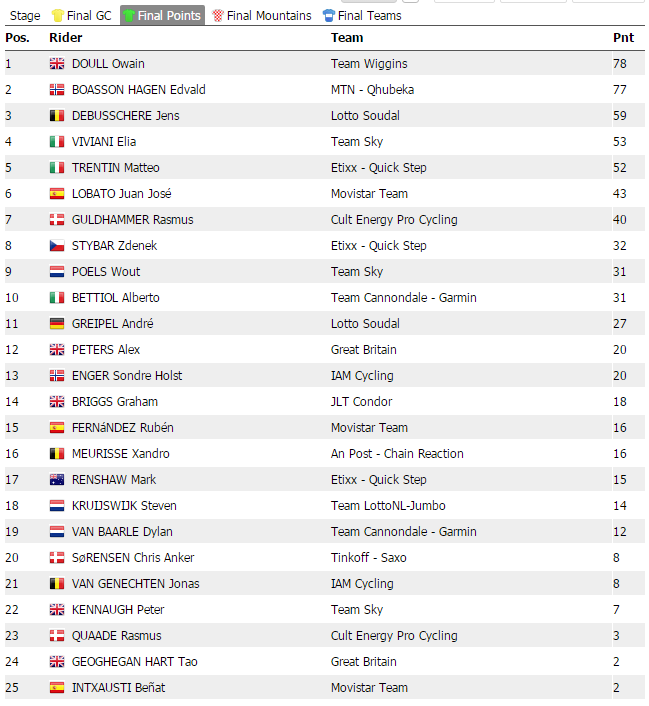649x706 pixels.
Task: Click the green points jersey icon
Action: click(x=129, y=16)
